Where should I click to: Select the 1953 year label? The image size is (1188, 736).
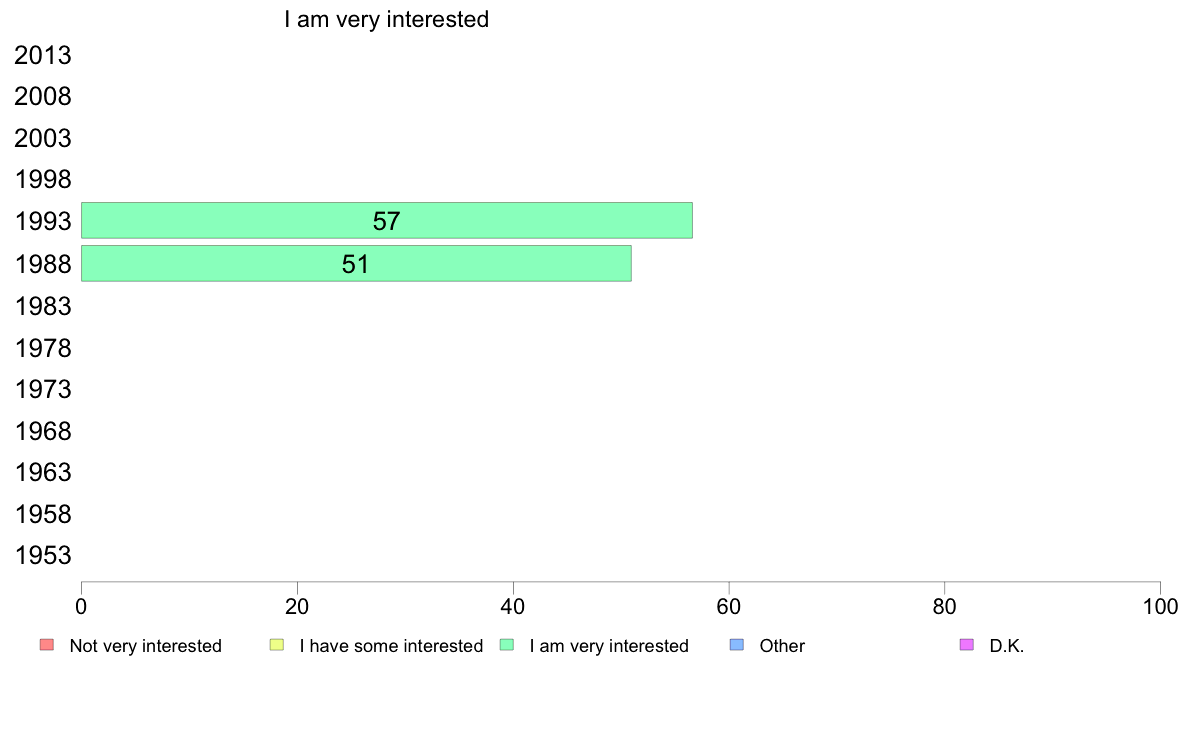click(43, 556)
